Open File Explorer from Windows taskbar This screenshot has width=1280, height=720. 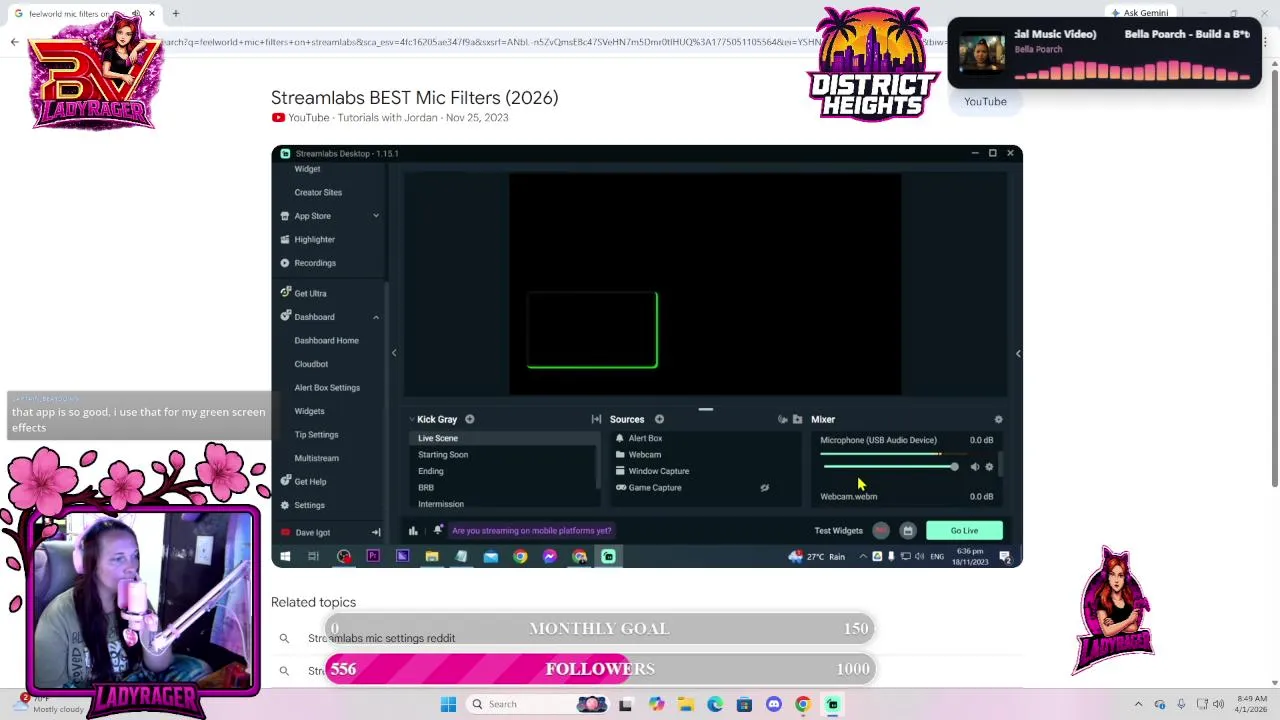[686, 704]
